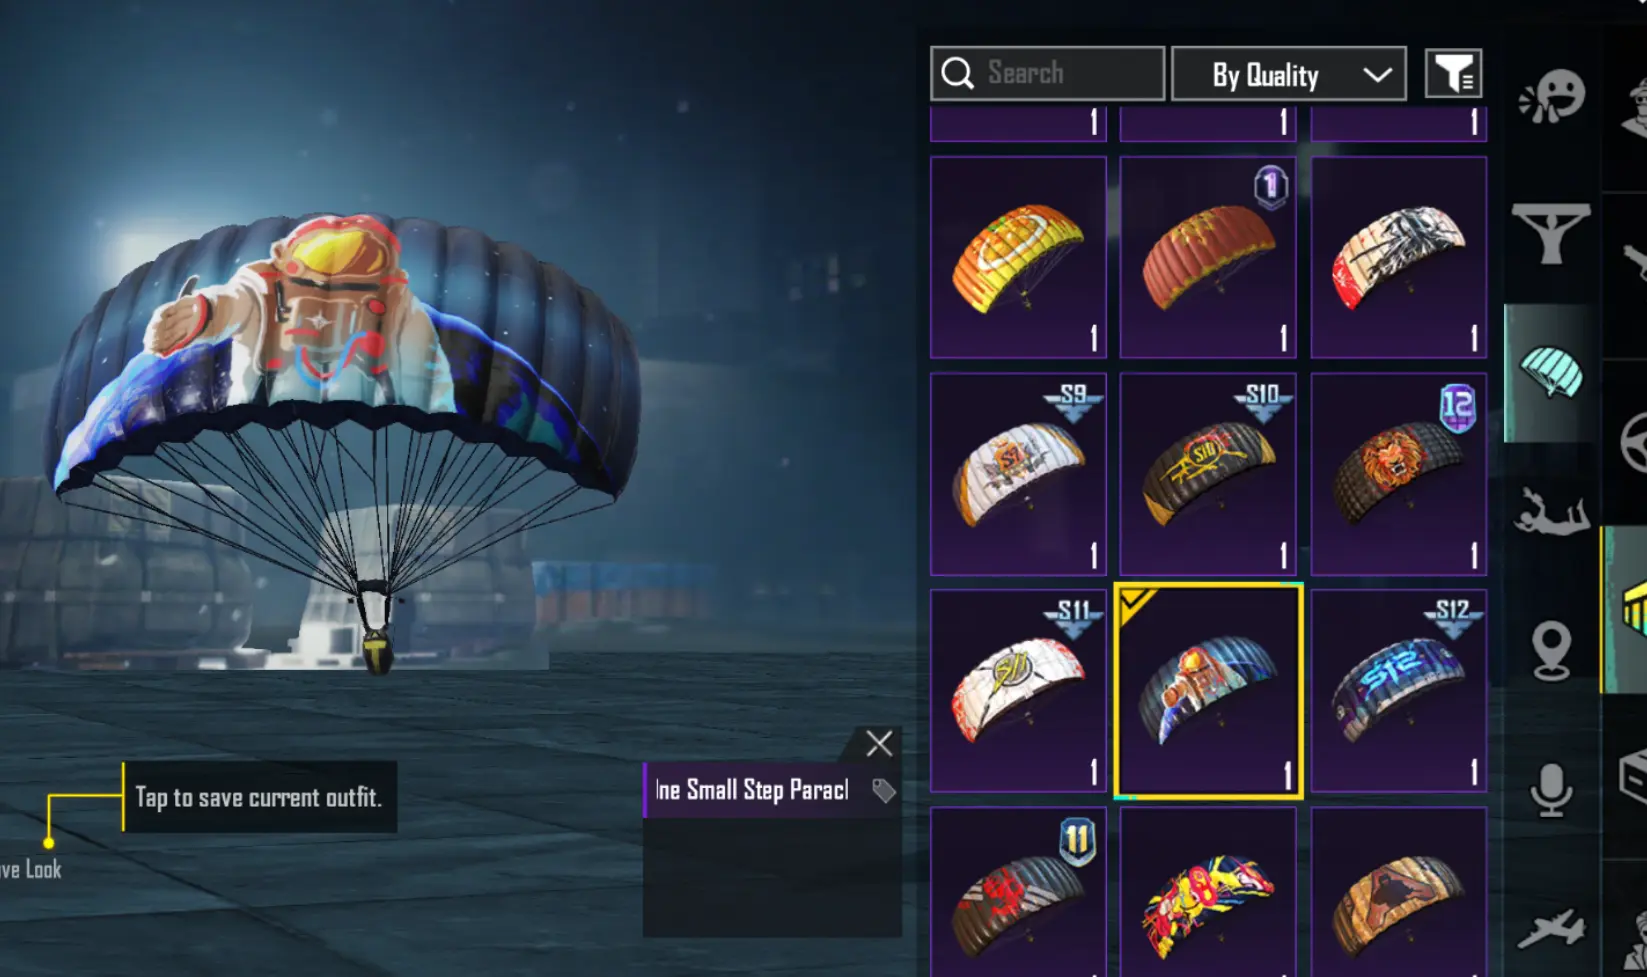Select the skydiving trail category icon
This screenshot has width=1647, height=977.
(x=1551, y=510)
